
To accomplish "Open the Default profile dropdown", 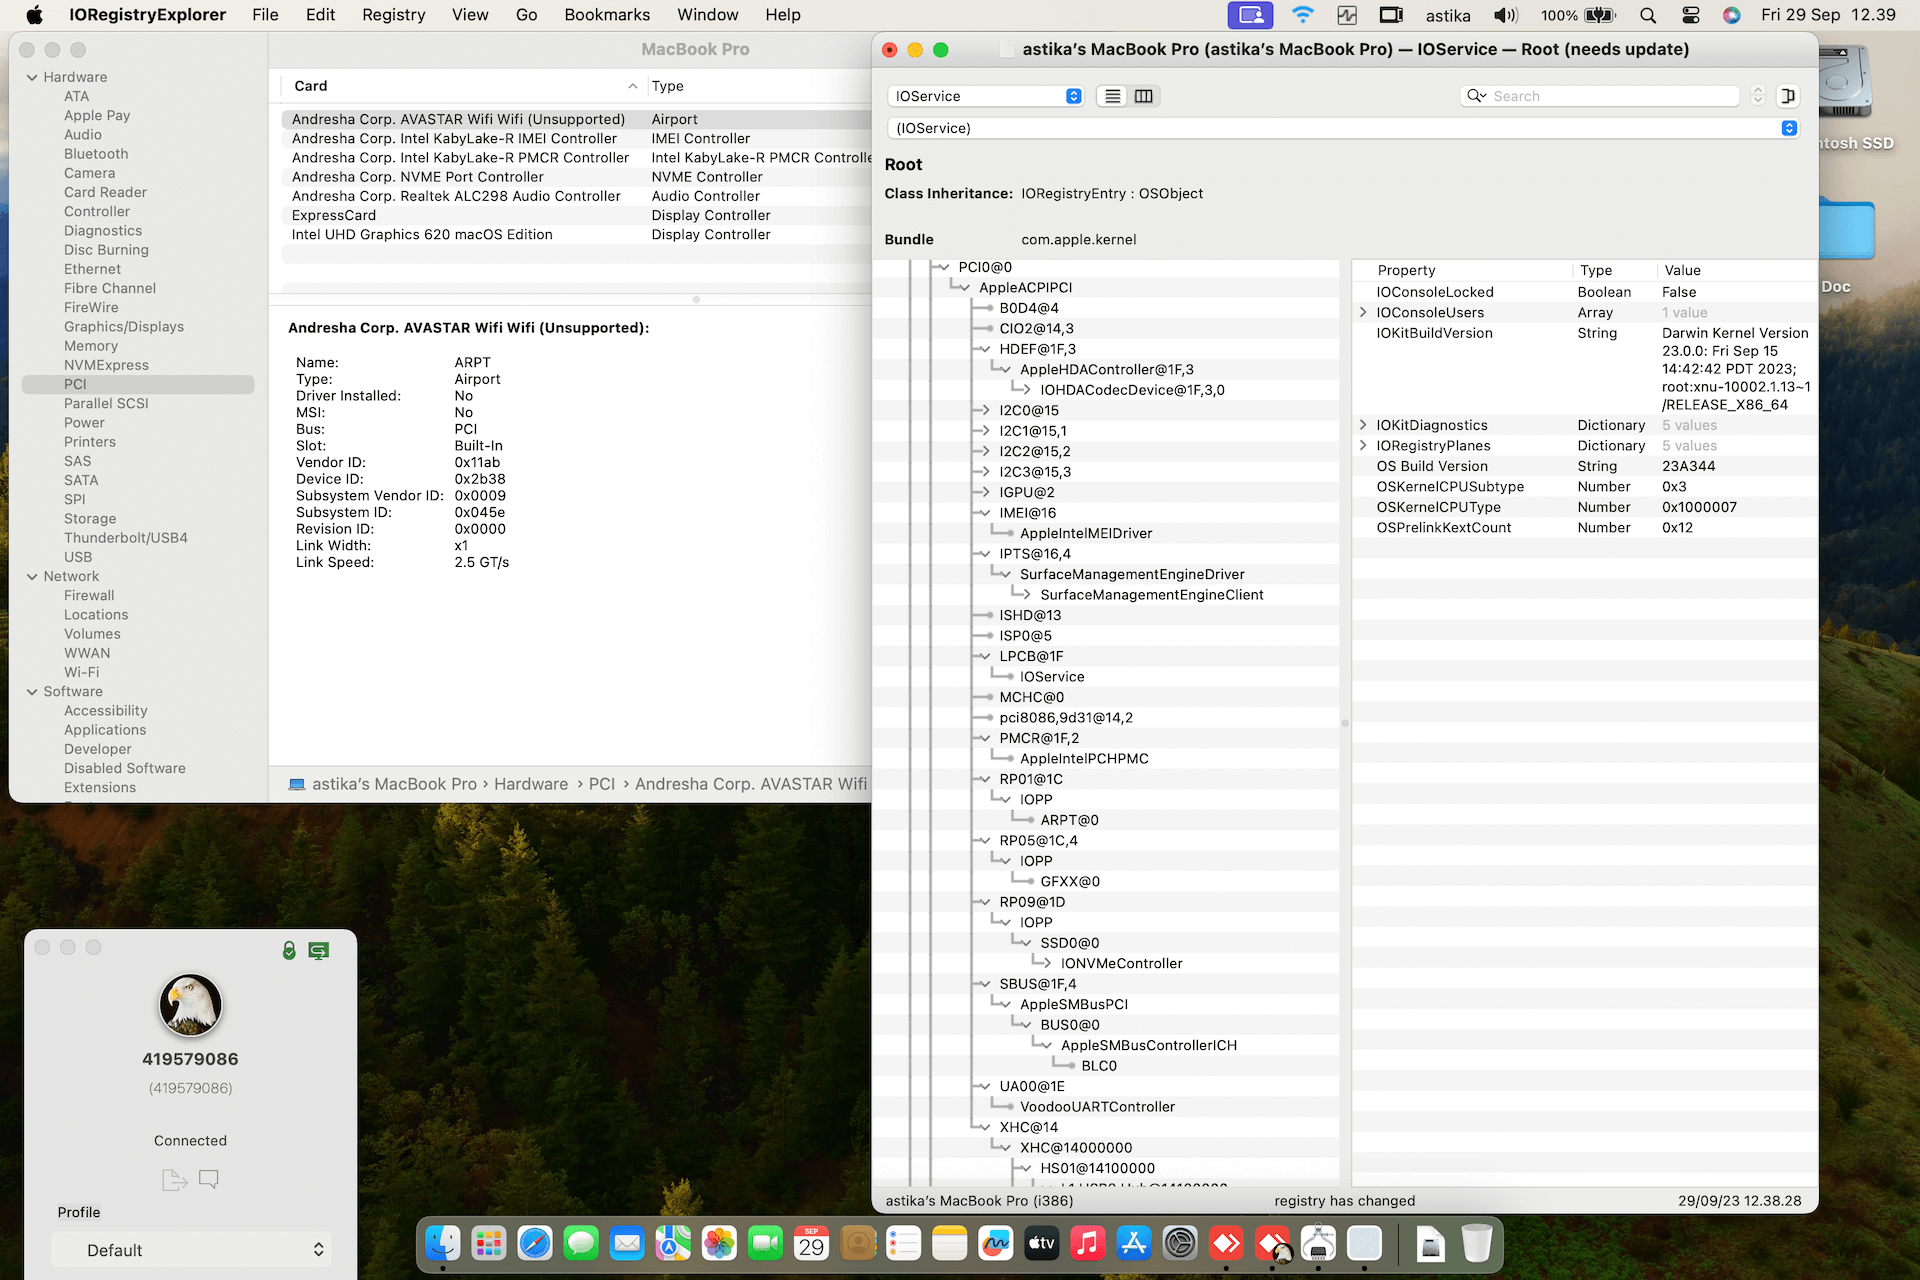I will click(190, 1250).
